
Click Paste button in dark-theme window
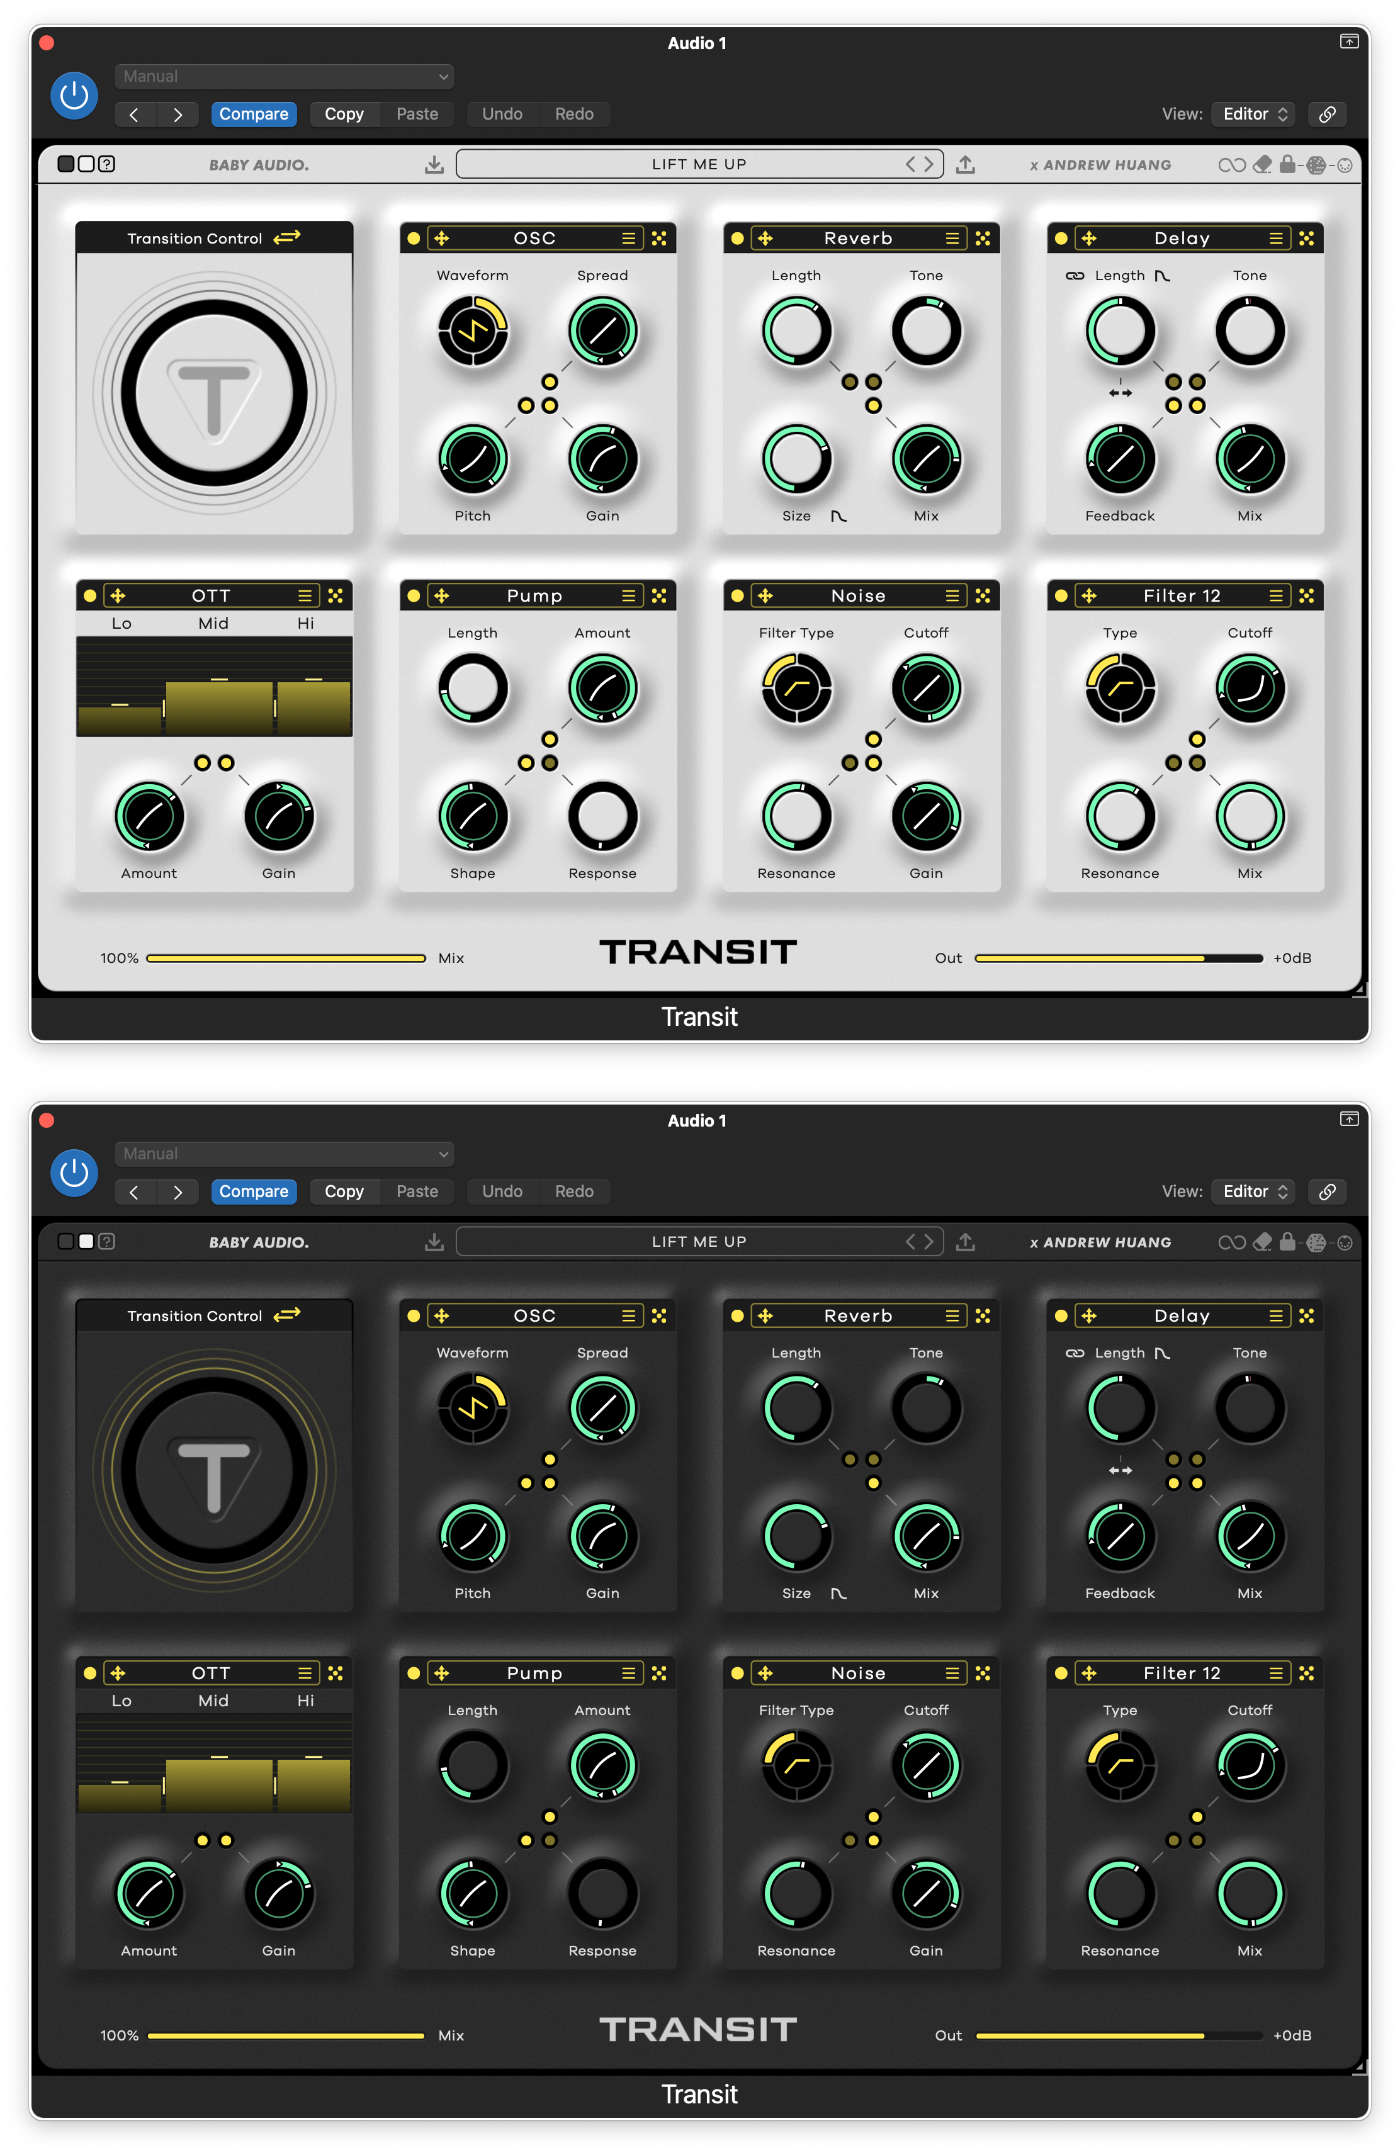click(x=417, y=1191)
